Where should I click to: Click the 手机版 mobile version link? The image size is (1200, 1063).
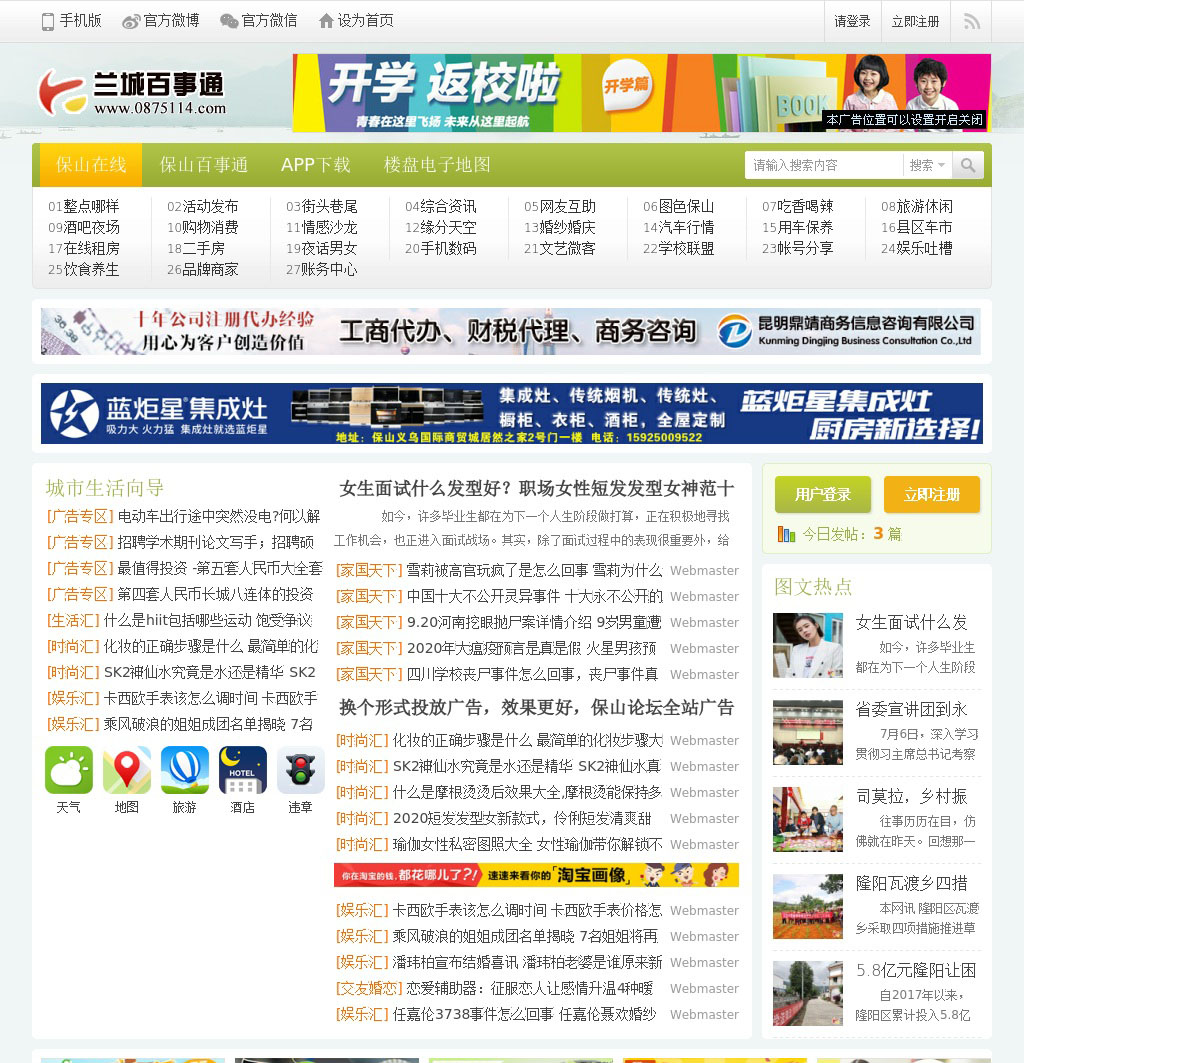pos(71,21)
